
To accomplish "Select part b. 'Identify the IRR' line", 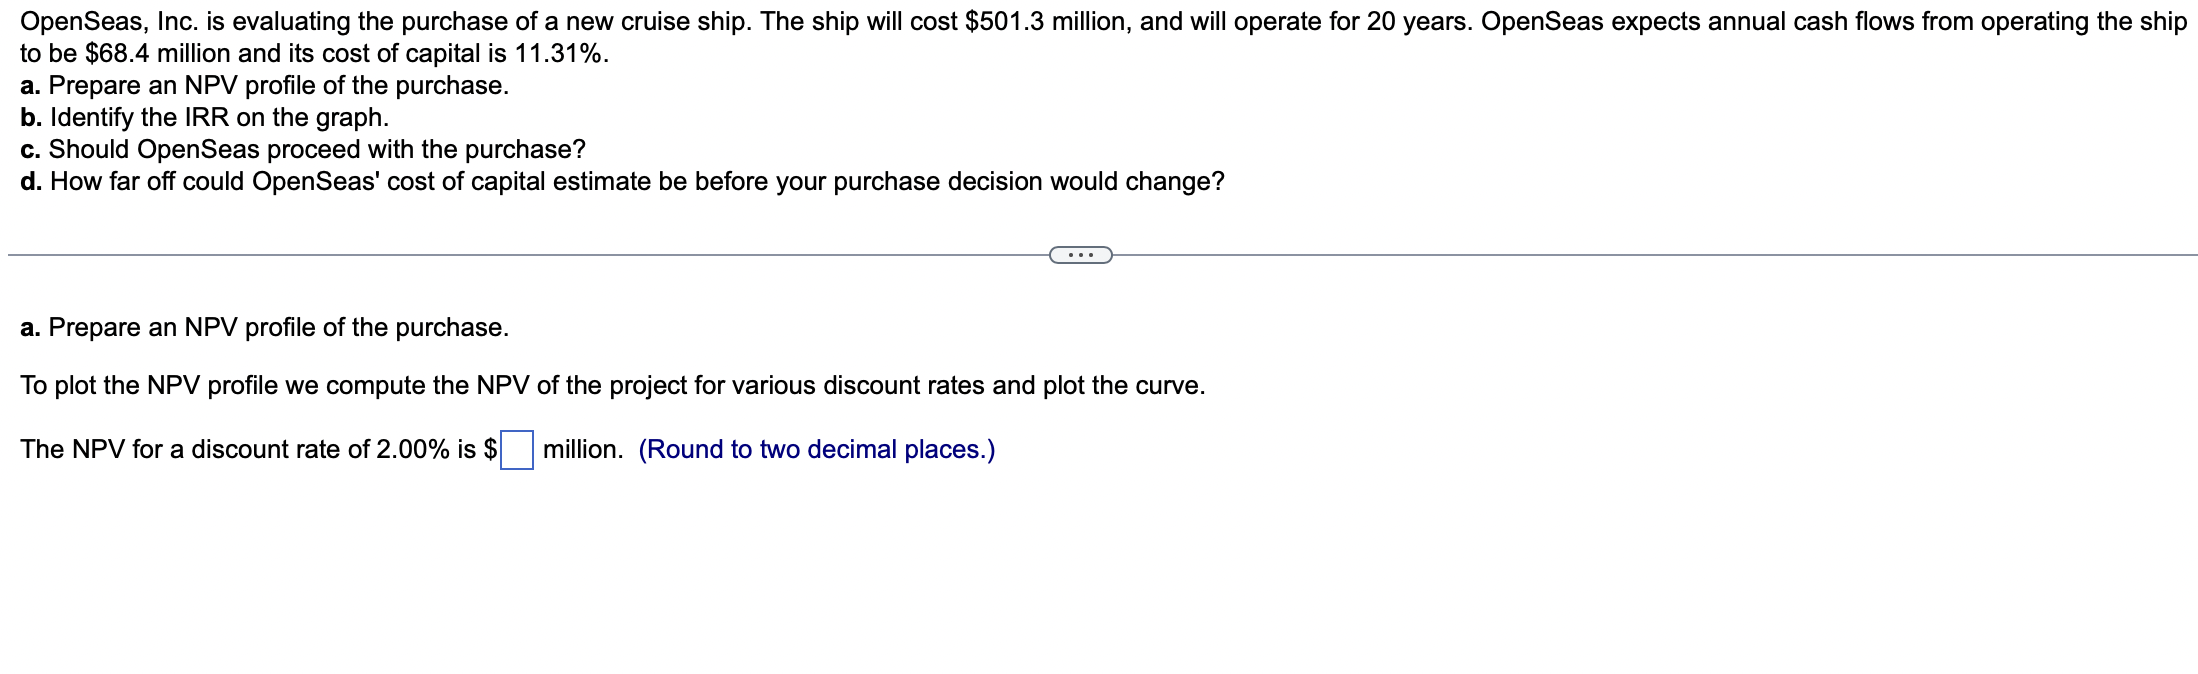I will 203,118.
